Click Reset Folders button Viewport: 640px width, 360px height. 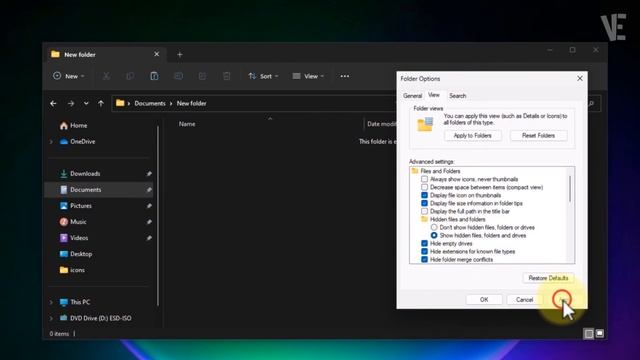point(538,136)
